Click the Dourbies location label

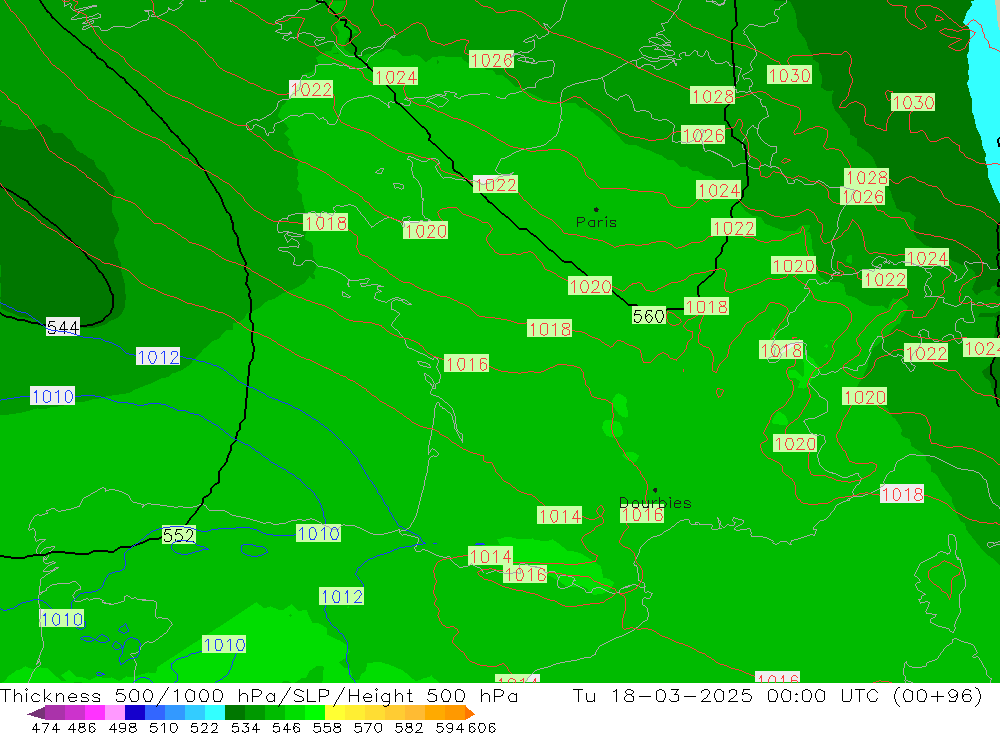coord(655,503)
